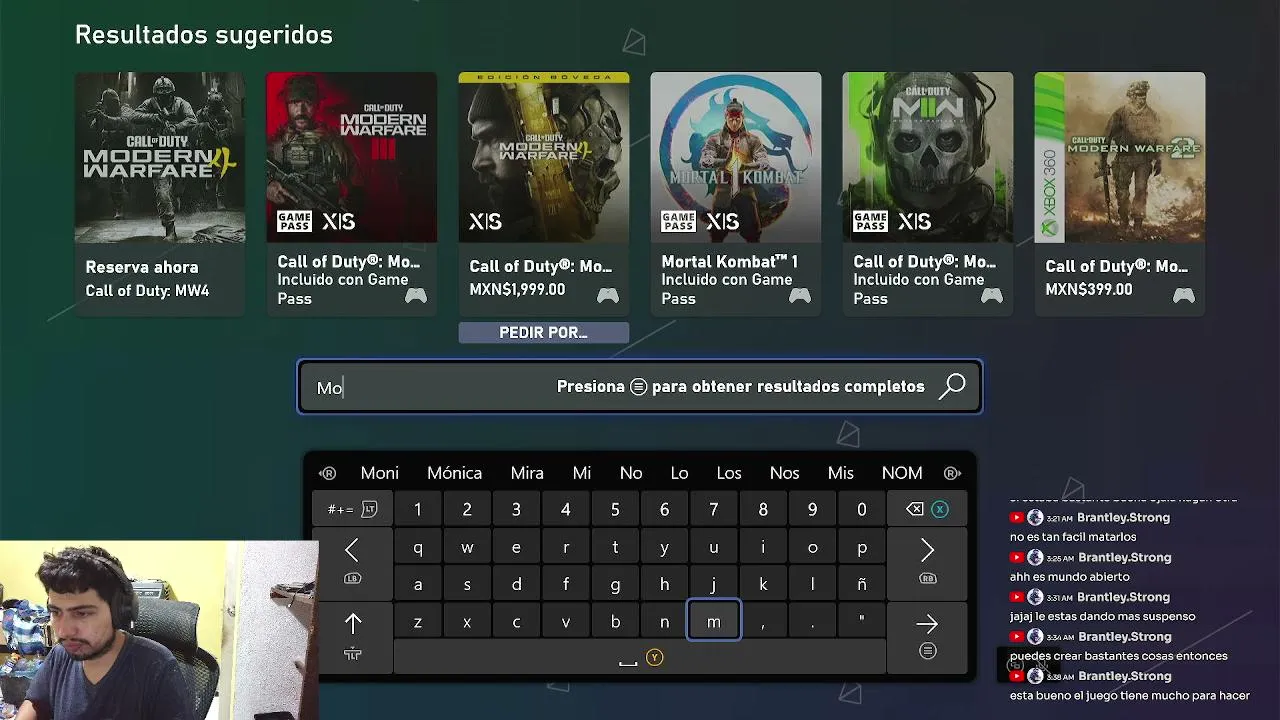Open the skull-faced MWII cover art
The image size is (1280, 720).
pos(928,157)
